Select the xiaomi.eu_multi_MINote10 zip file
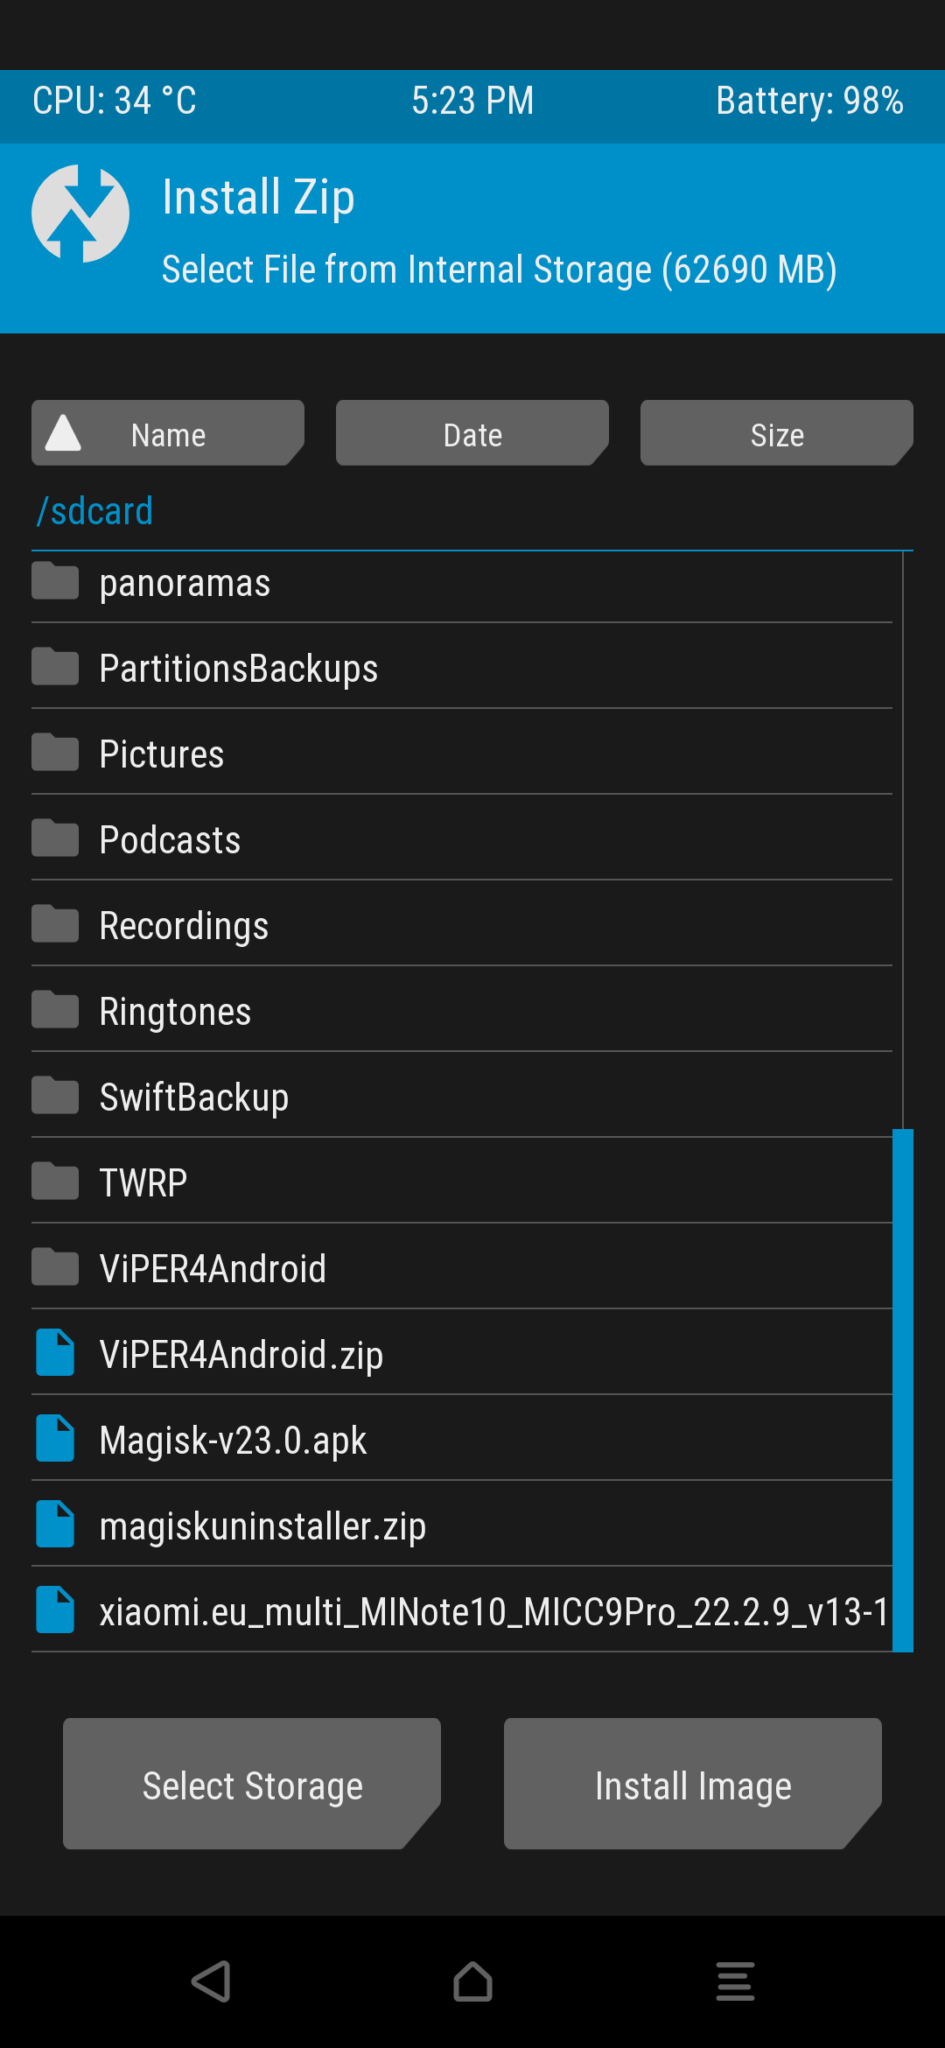Screen dimensions: 945x2048 pyautogui.click(x=492, y=1611)
